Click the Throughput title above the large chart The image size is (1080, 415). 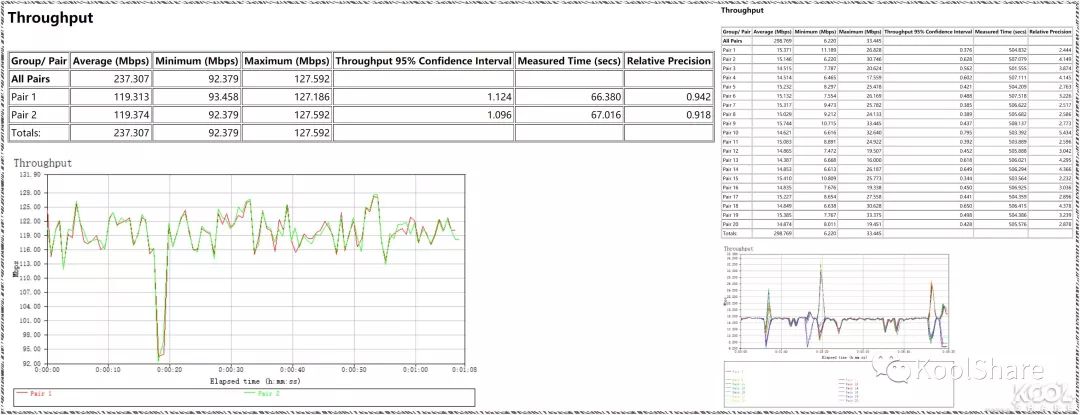click(x=43, y=164)
